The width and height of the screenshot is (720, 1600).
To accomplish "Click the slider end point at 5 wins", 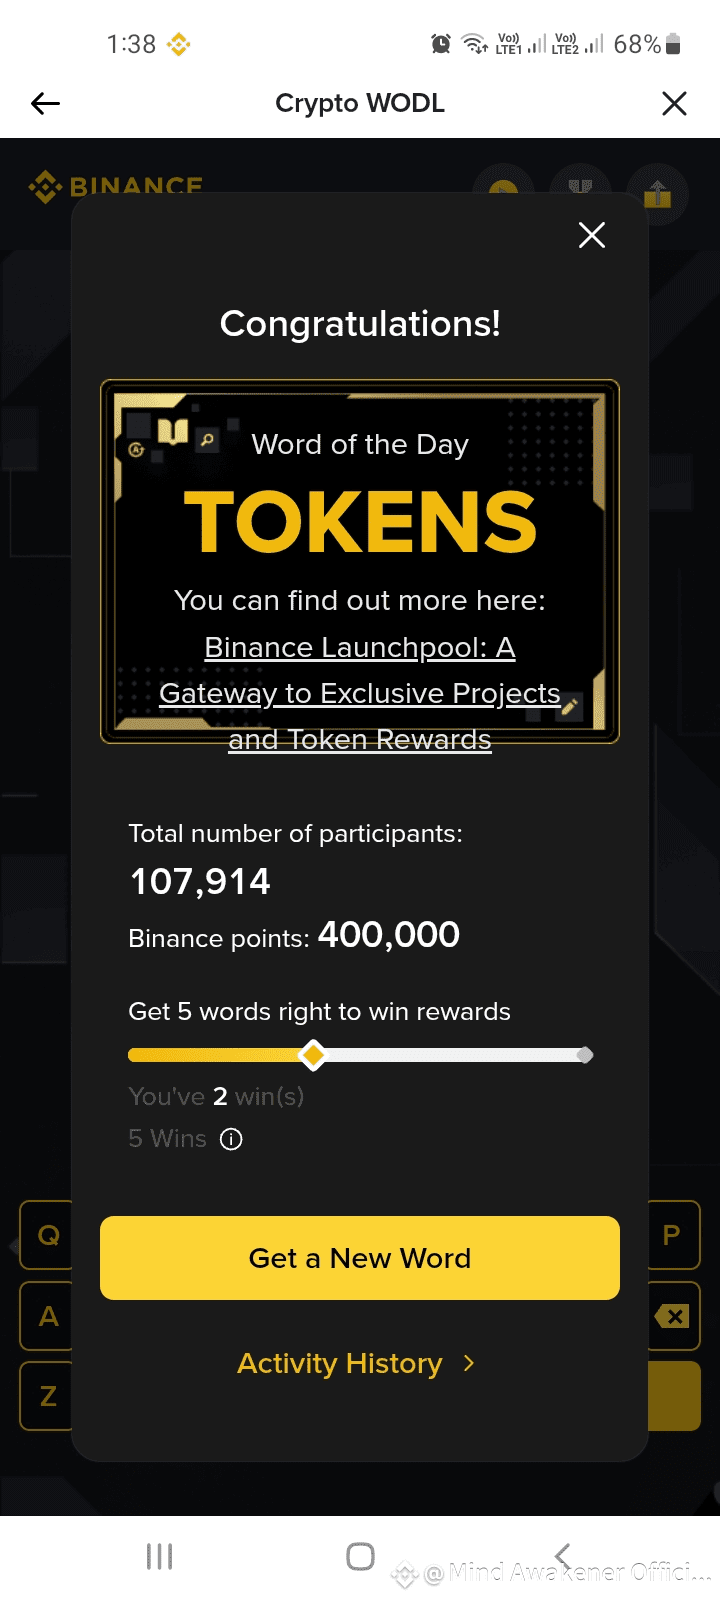I will pyautogui.click(x=585, y=1055).
